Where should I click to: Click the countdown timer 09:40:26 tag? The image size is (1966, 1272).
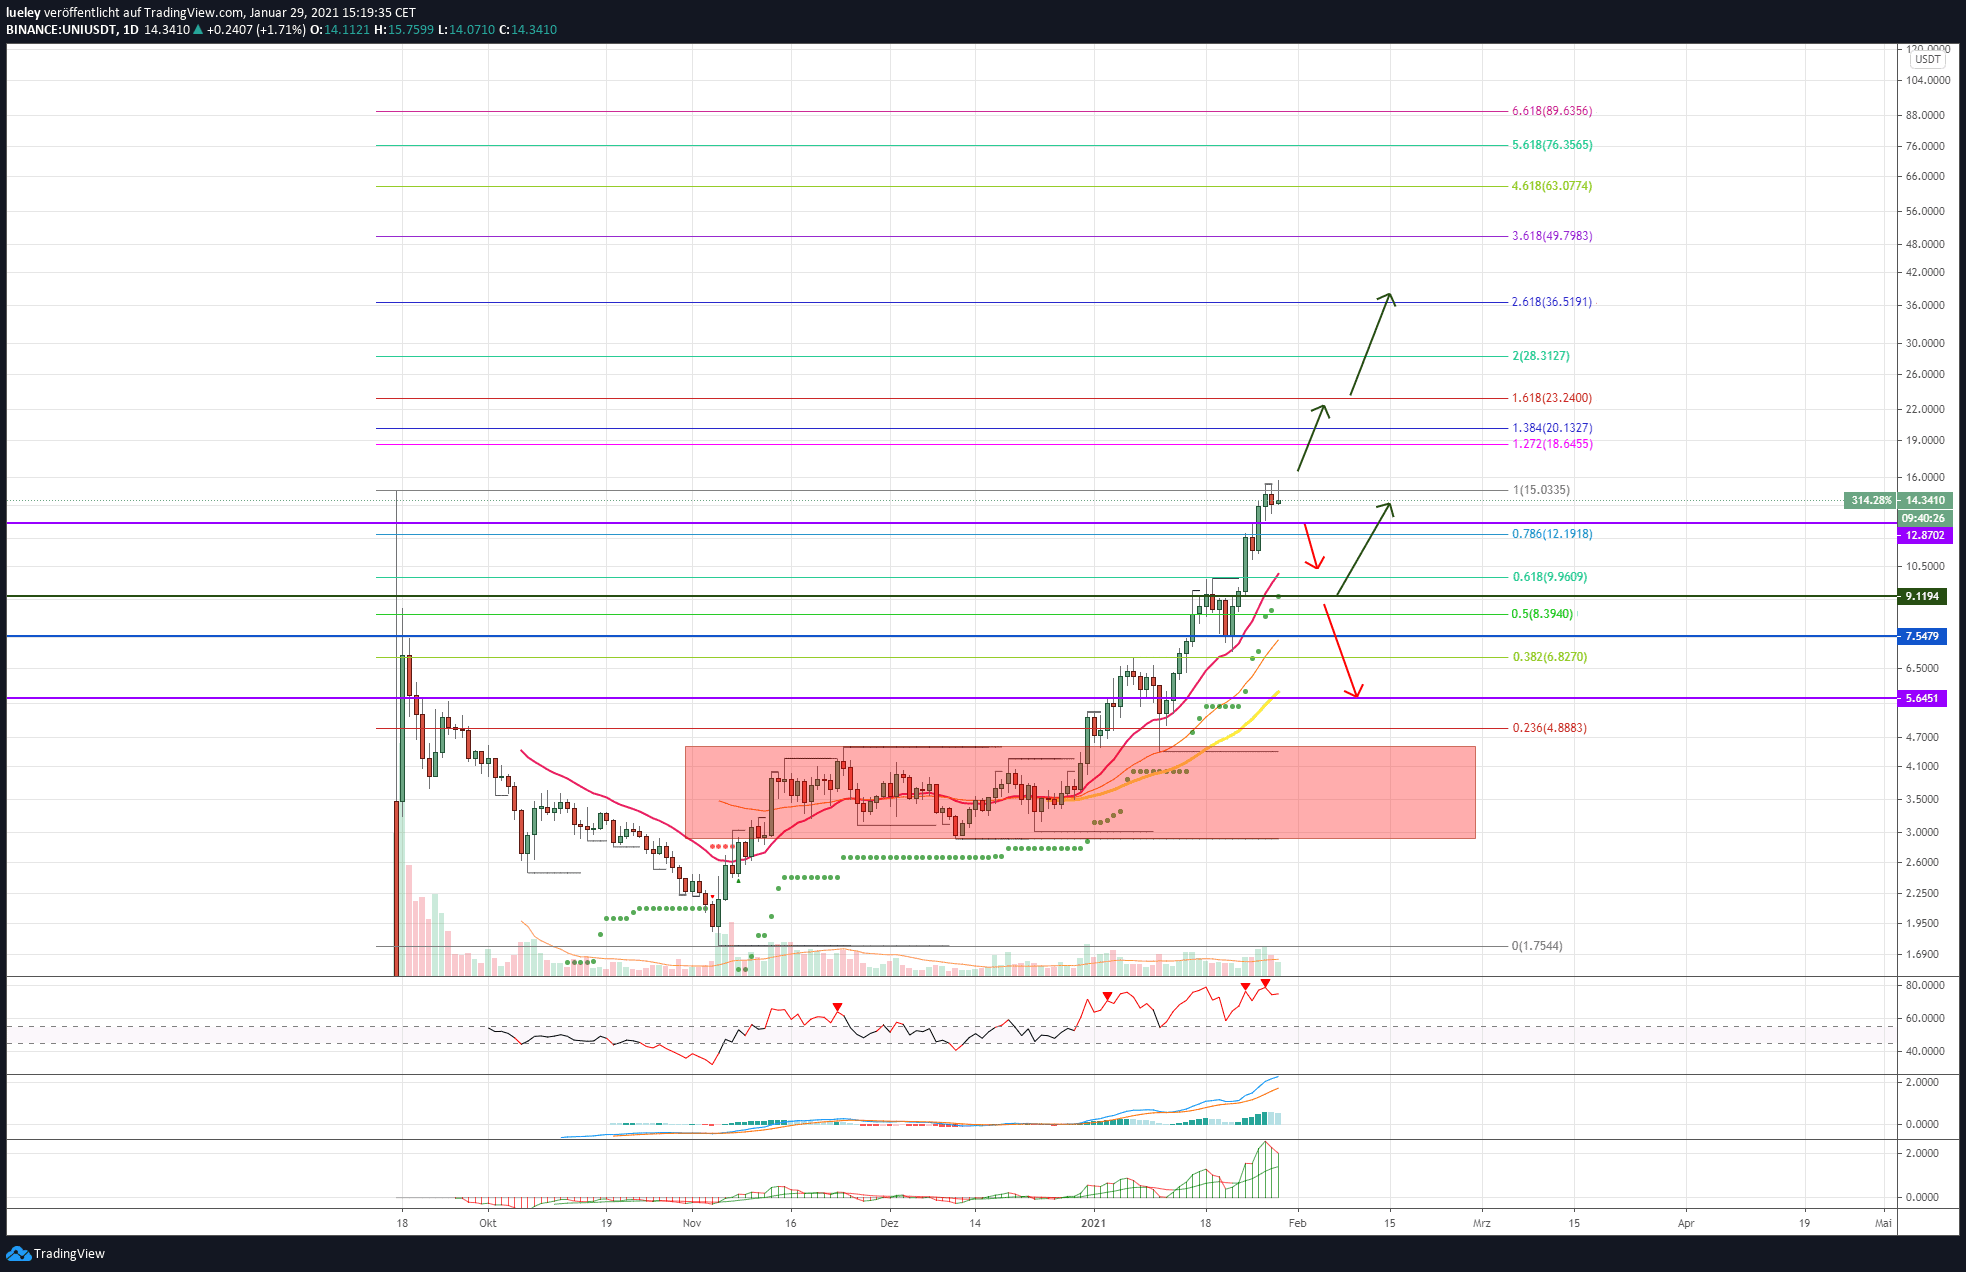[1924, 518]
